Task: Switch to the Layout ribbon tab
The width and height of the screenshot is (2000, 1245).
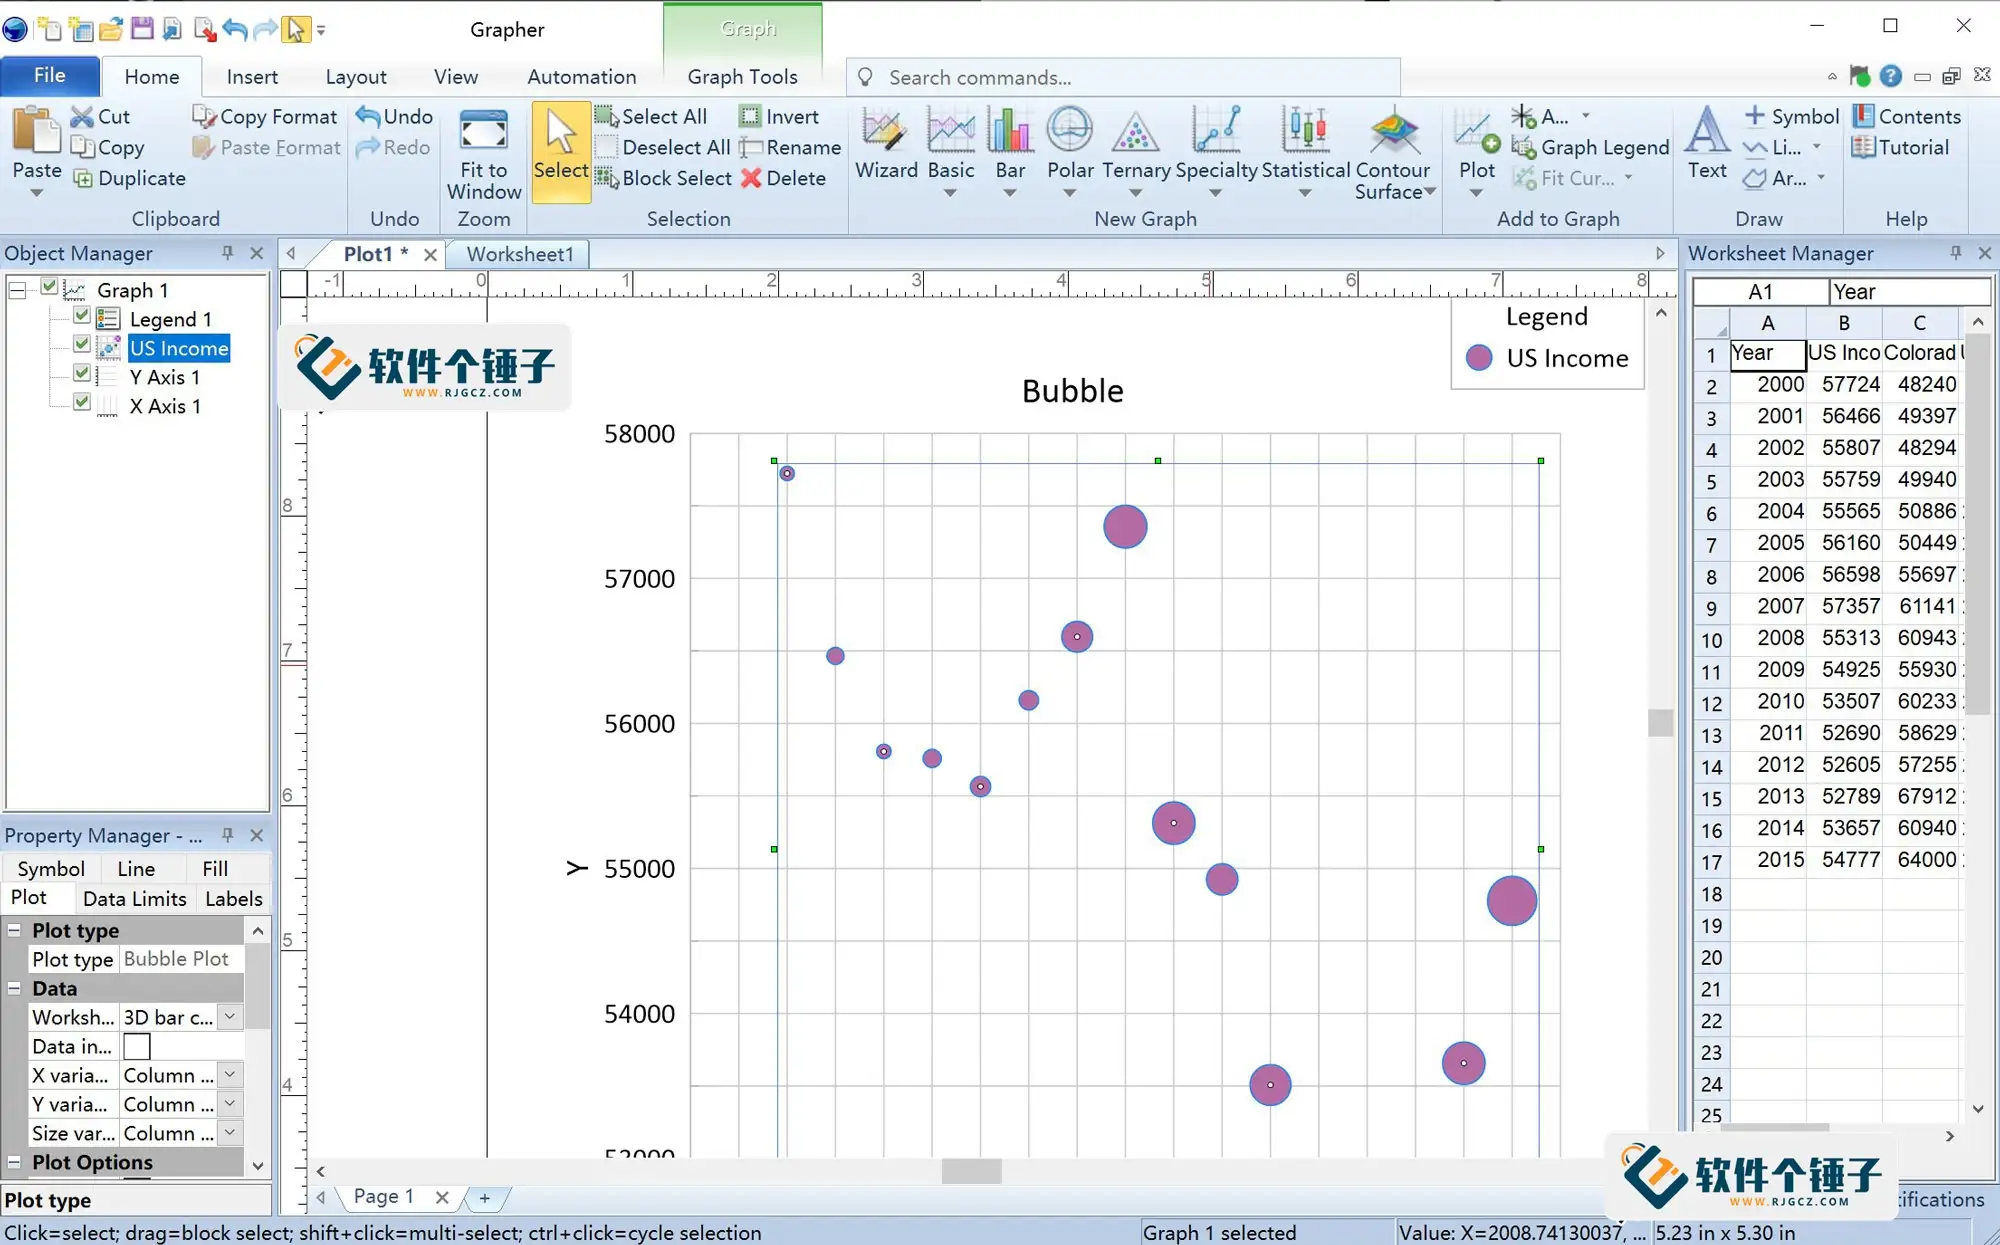Action: pyautogui.click(x=356, y=77)
